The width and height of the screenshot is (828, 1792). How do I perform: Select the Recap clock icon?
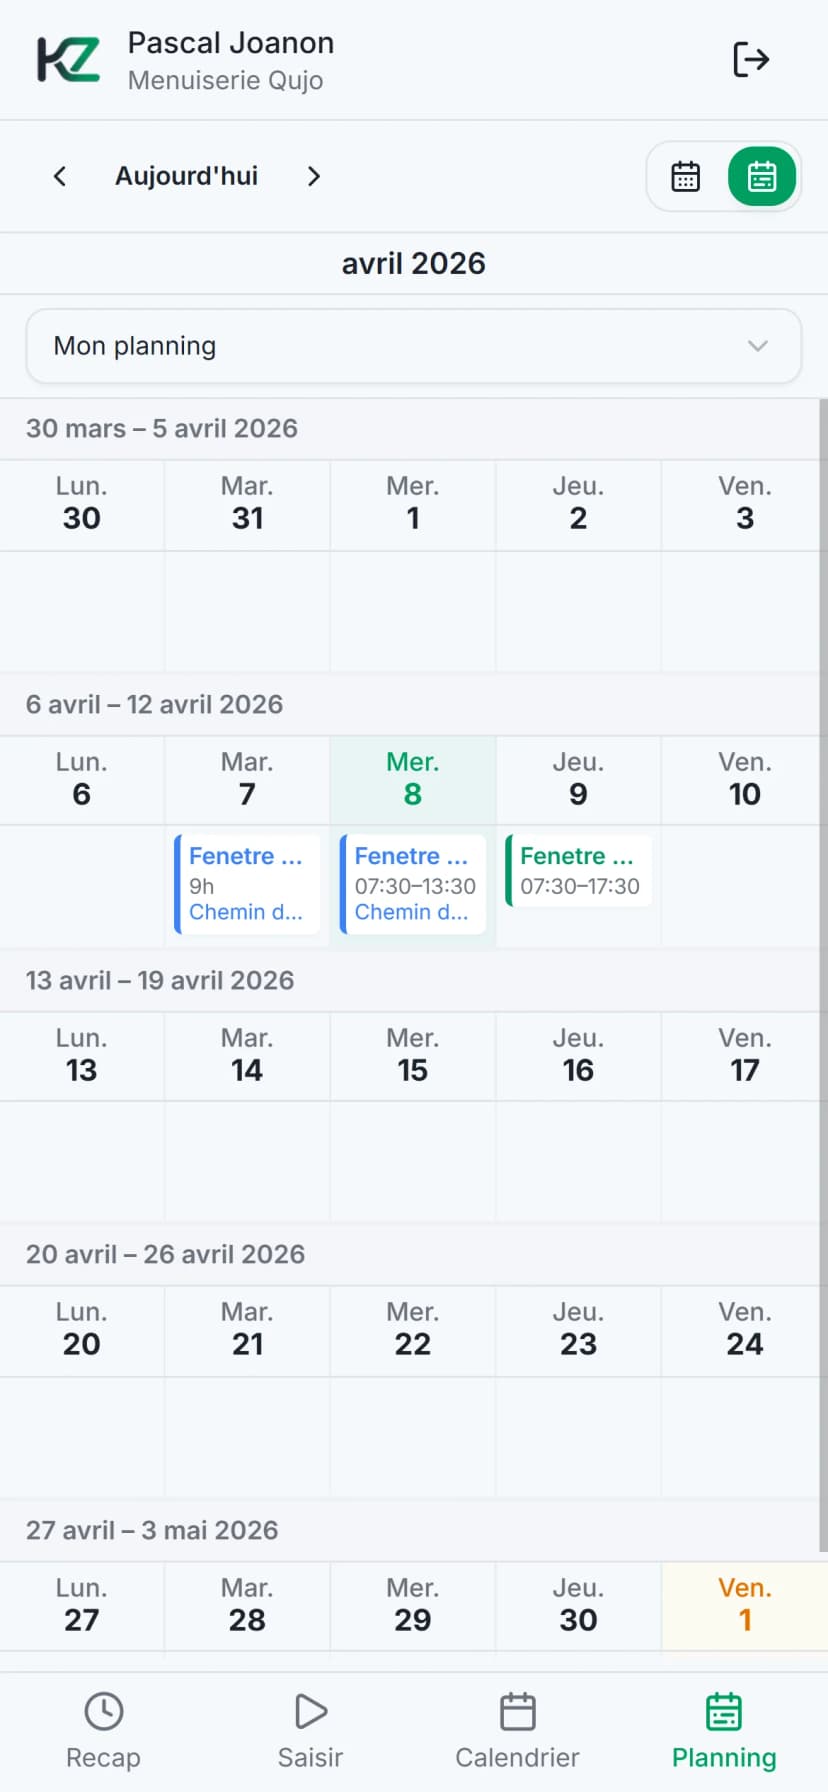(x=104, y=1710)
